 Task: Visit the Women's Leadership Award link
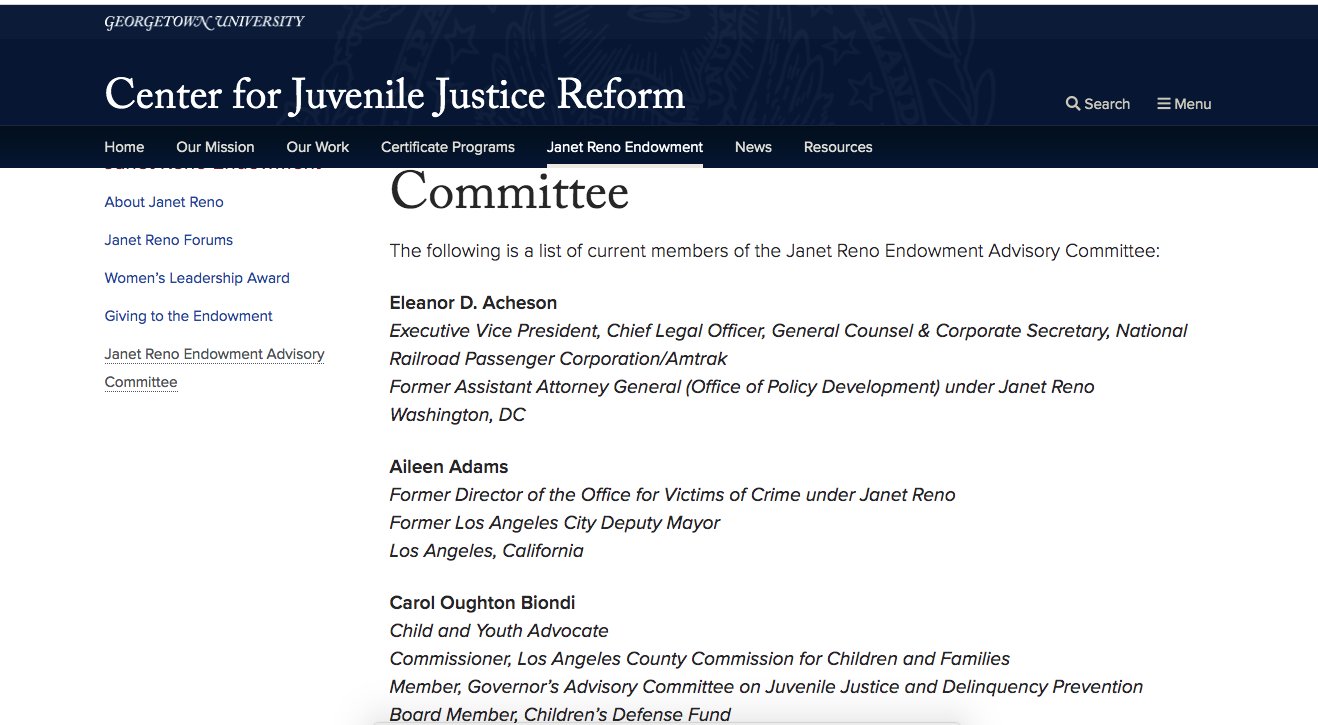[197, 278]
